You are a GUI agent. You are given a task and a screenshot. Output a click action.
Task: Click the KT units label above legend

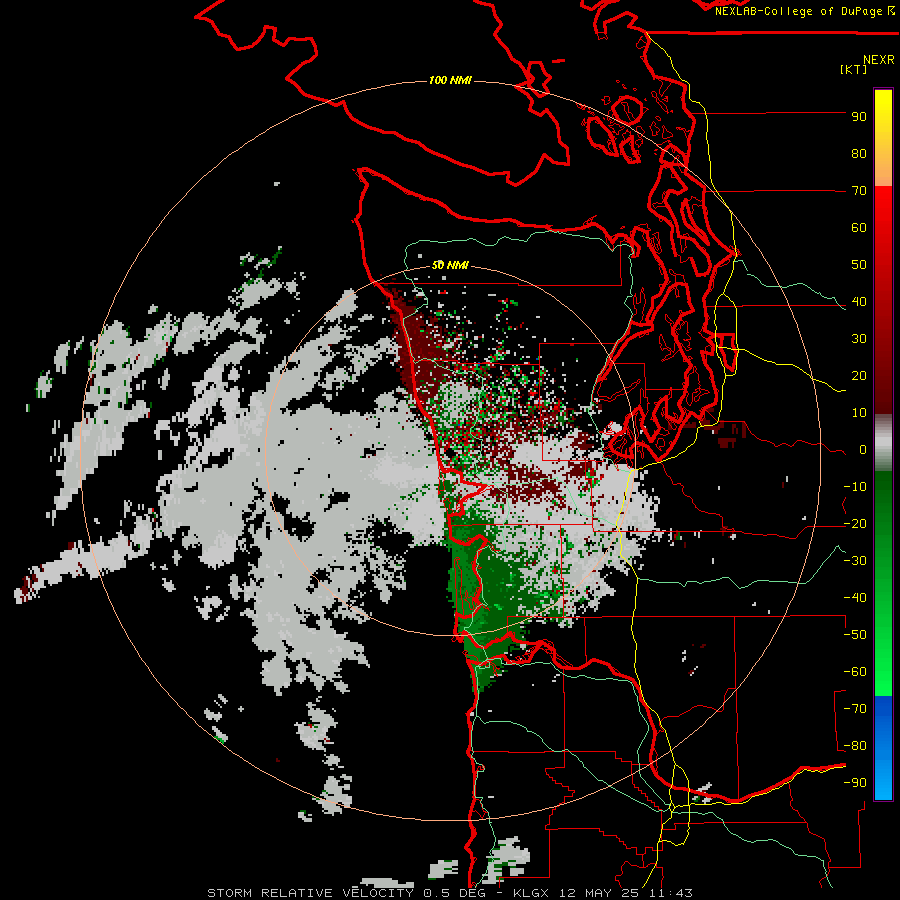point(854,69)
